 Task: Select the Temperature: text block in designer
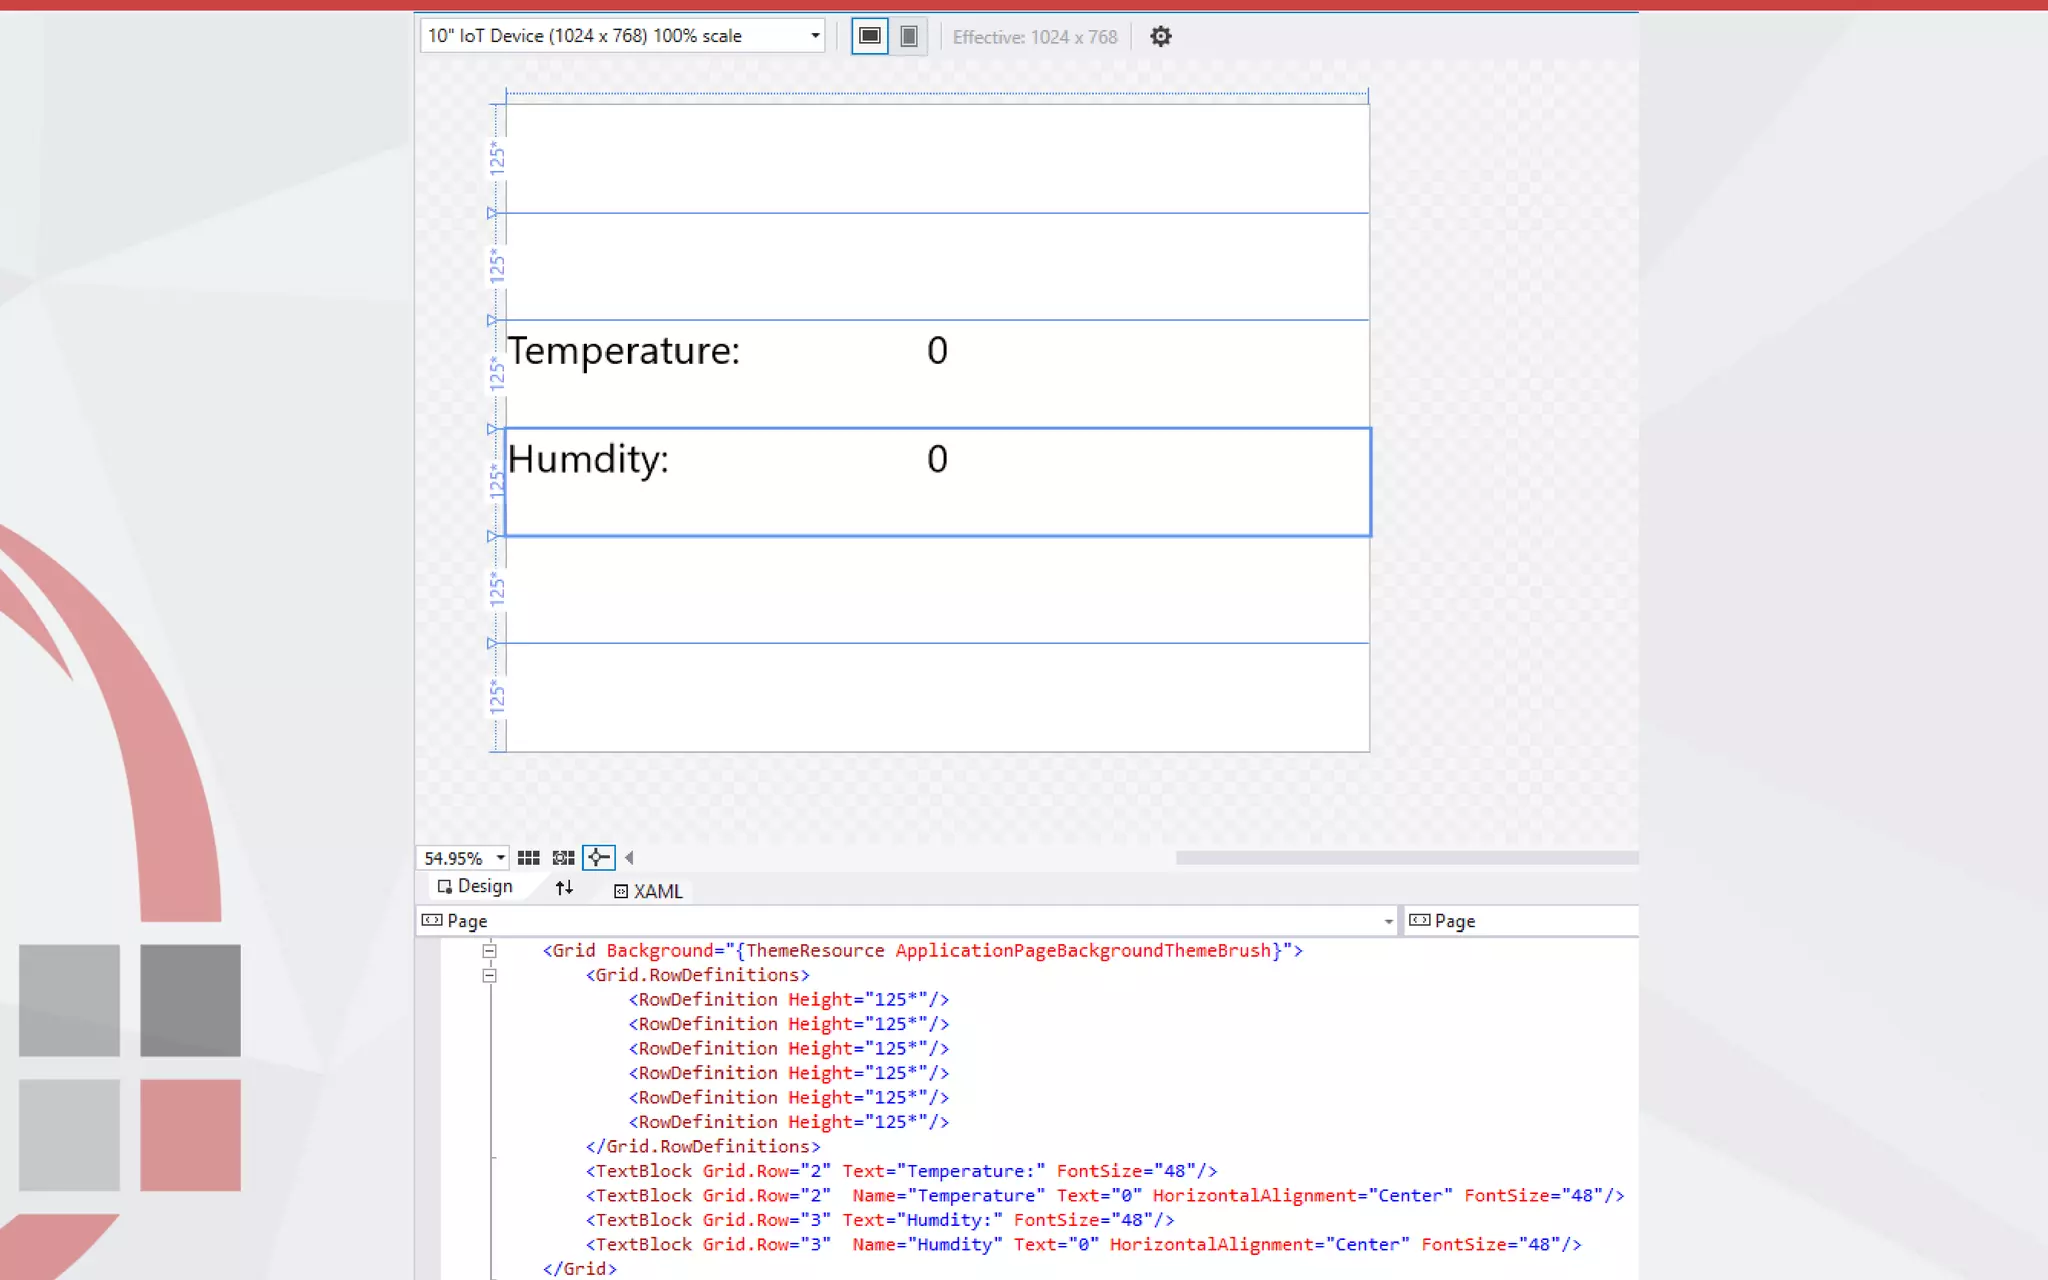(623, 351)
